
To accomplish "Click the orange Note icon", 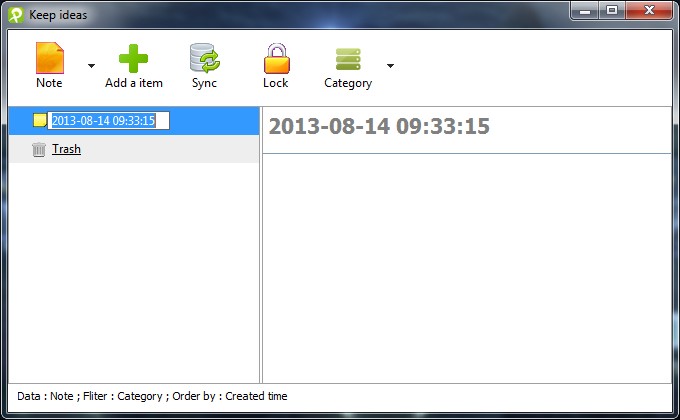I will point(49,58).
